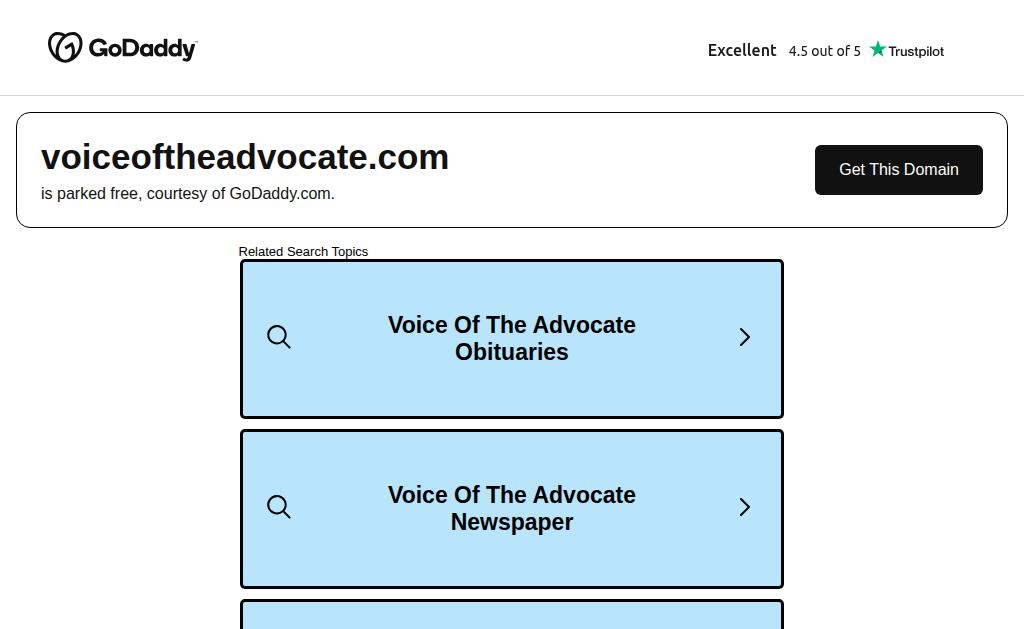The height and width of the screenshot is (629, 1024).
Task: Click "GoDaddy.com" in the parked notice
Action: [x=281, y=193]
